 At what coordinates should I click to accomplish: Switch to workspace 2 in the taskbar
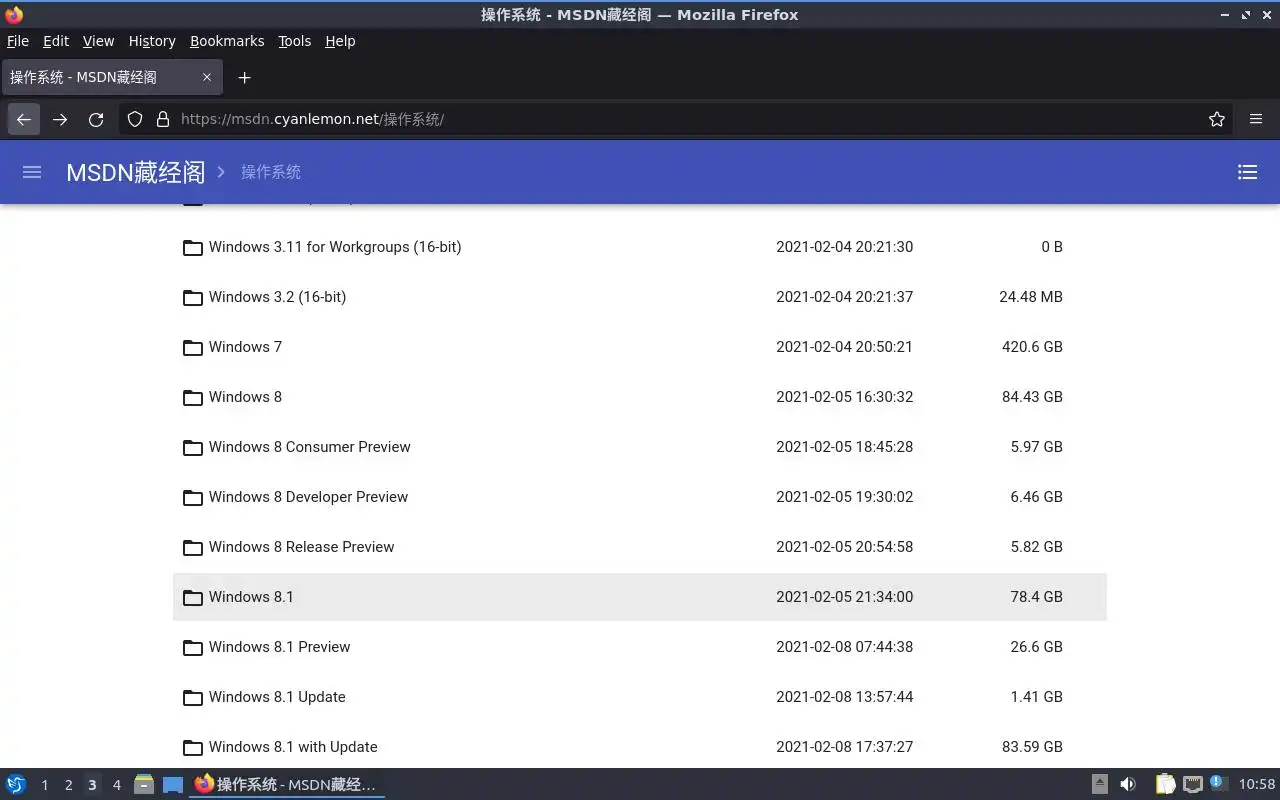[68, 785]
